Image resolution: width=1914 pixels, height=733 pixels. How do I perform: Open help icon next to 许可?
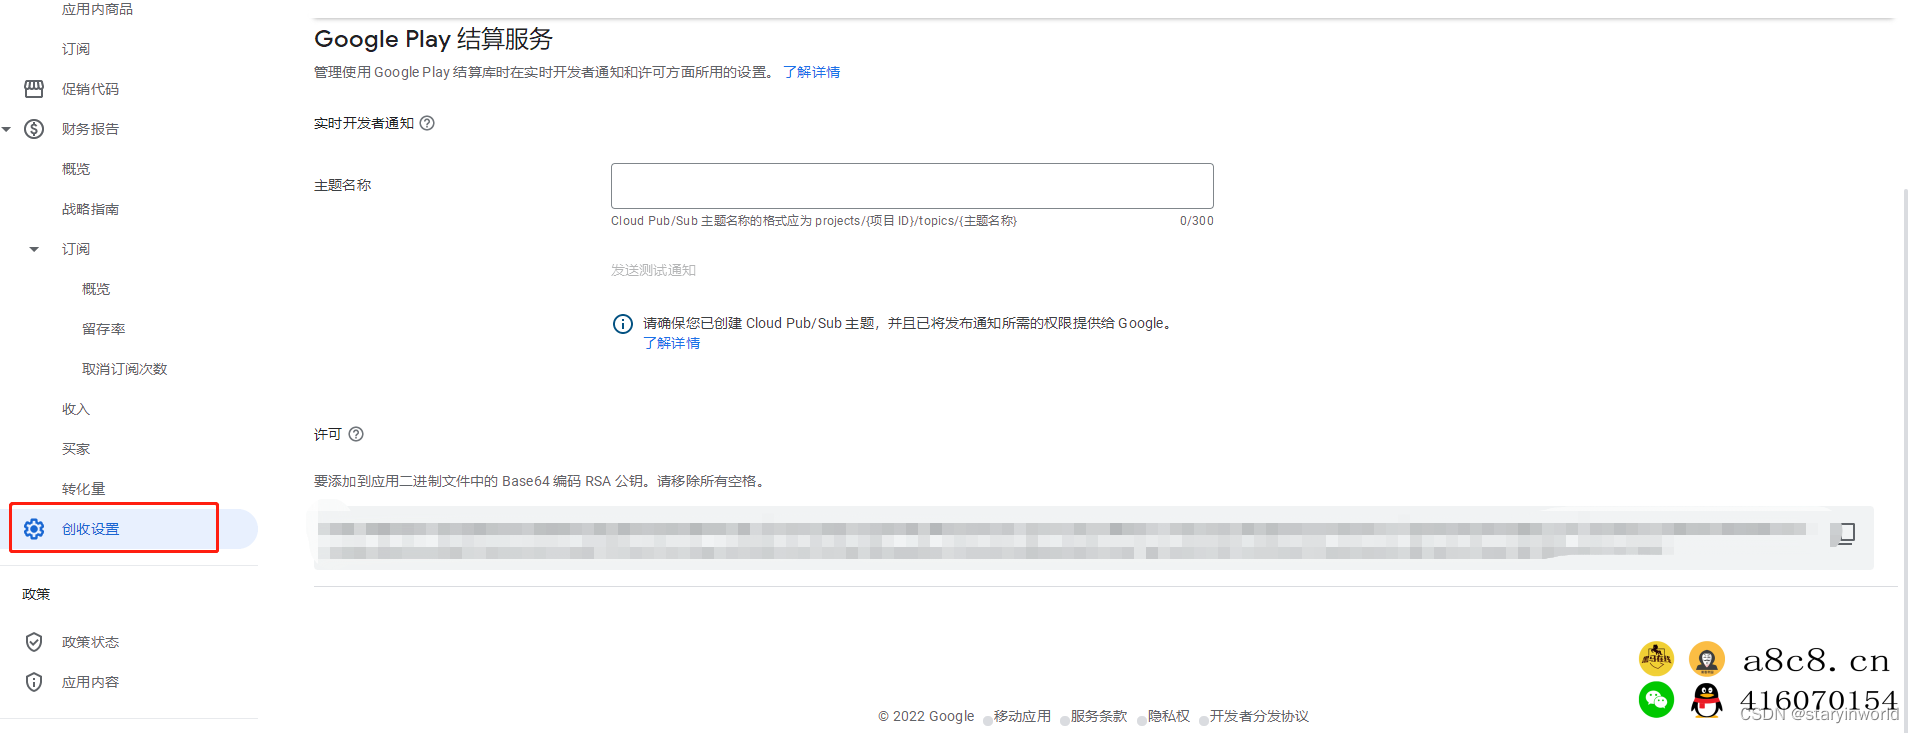pyautogui.click(x=356, y=434)
